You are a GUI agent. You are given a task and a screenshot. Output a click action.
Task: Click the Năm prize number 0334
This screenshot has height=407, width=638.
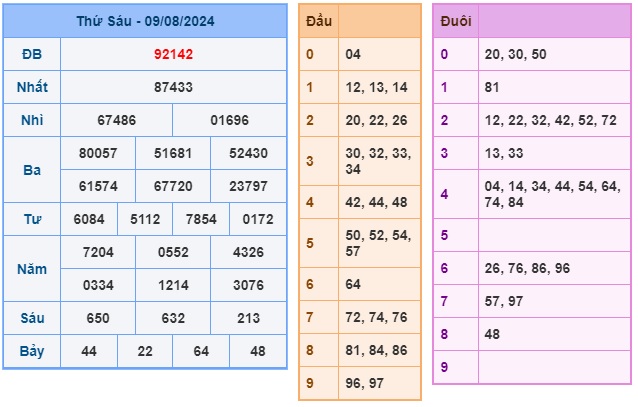[x=98, y=285]
